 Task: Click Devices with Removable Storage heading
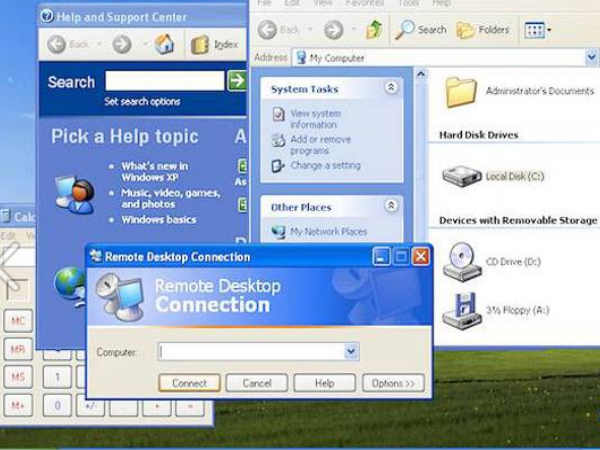[518, 220]
